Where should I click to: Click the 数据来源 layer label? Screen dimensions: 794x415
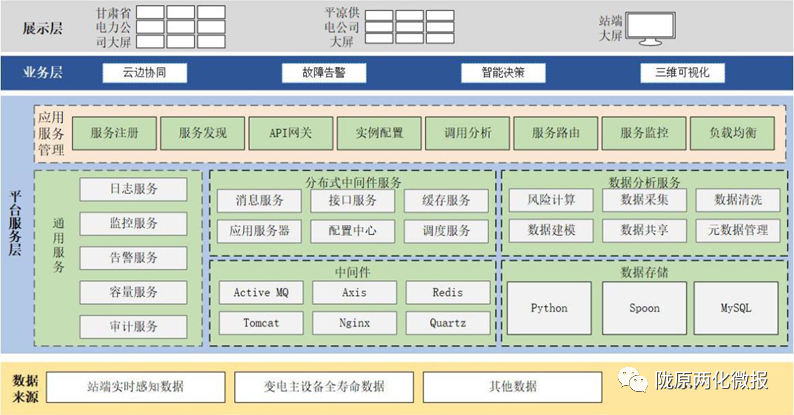pos(25,389)
